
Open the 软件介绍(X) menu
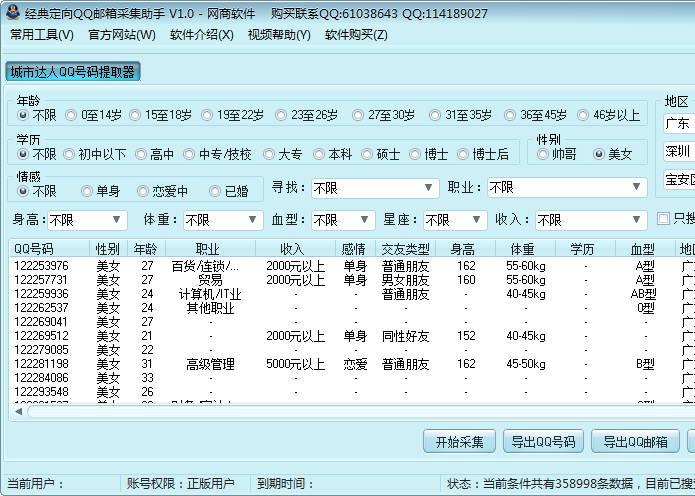(202, 35)
